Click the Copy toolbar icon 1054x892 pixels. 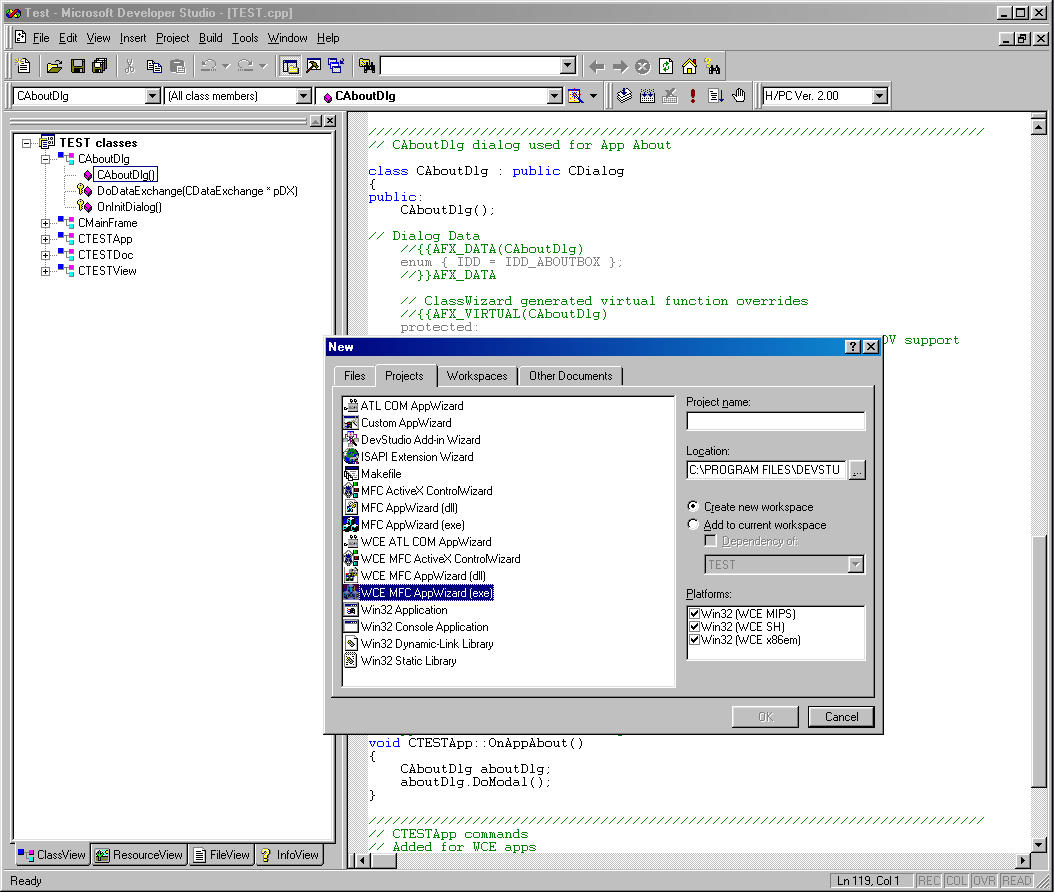(154, 66)
